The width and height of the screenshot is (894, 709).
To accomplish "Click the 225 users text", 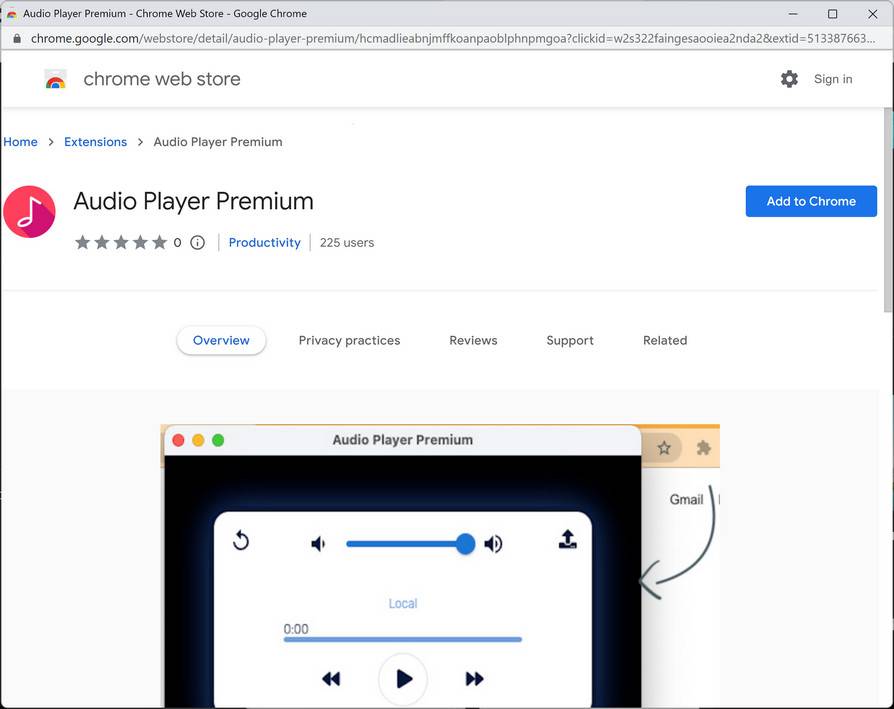I will 347,243.
